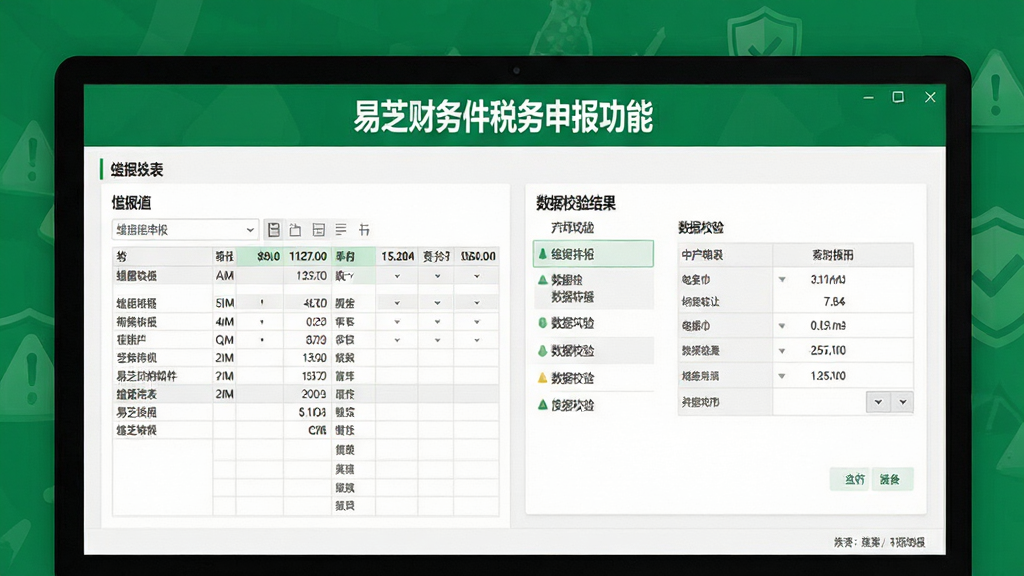The image size is (1024, 576).
Task: Select the 7.84 value in the validation table
Action: point(834,302)
